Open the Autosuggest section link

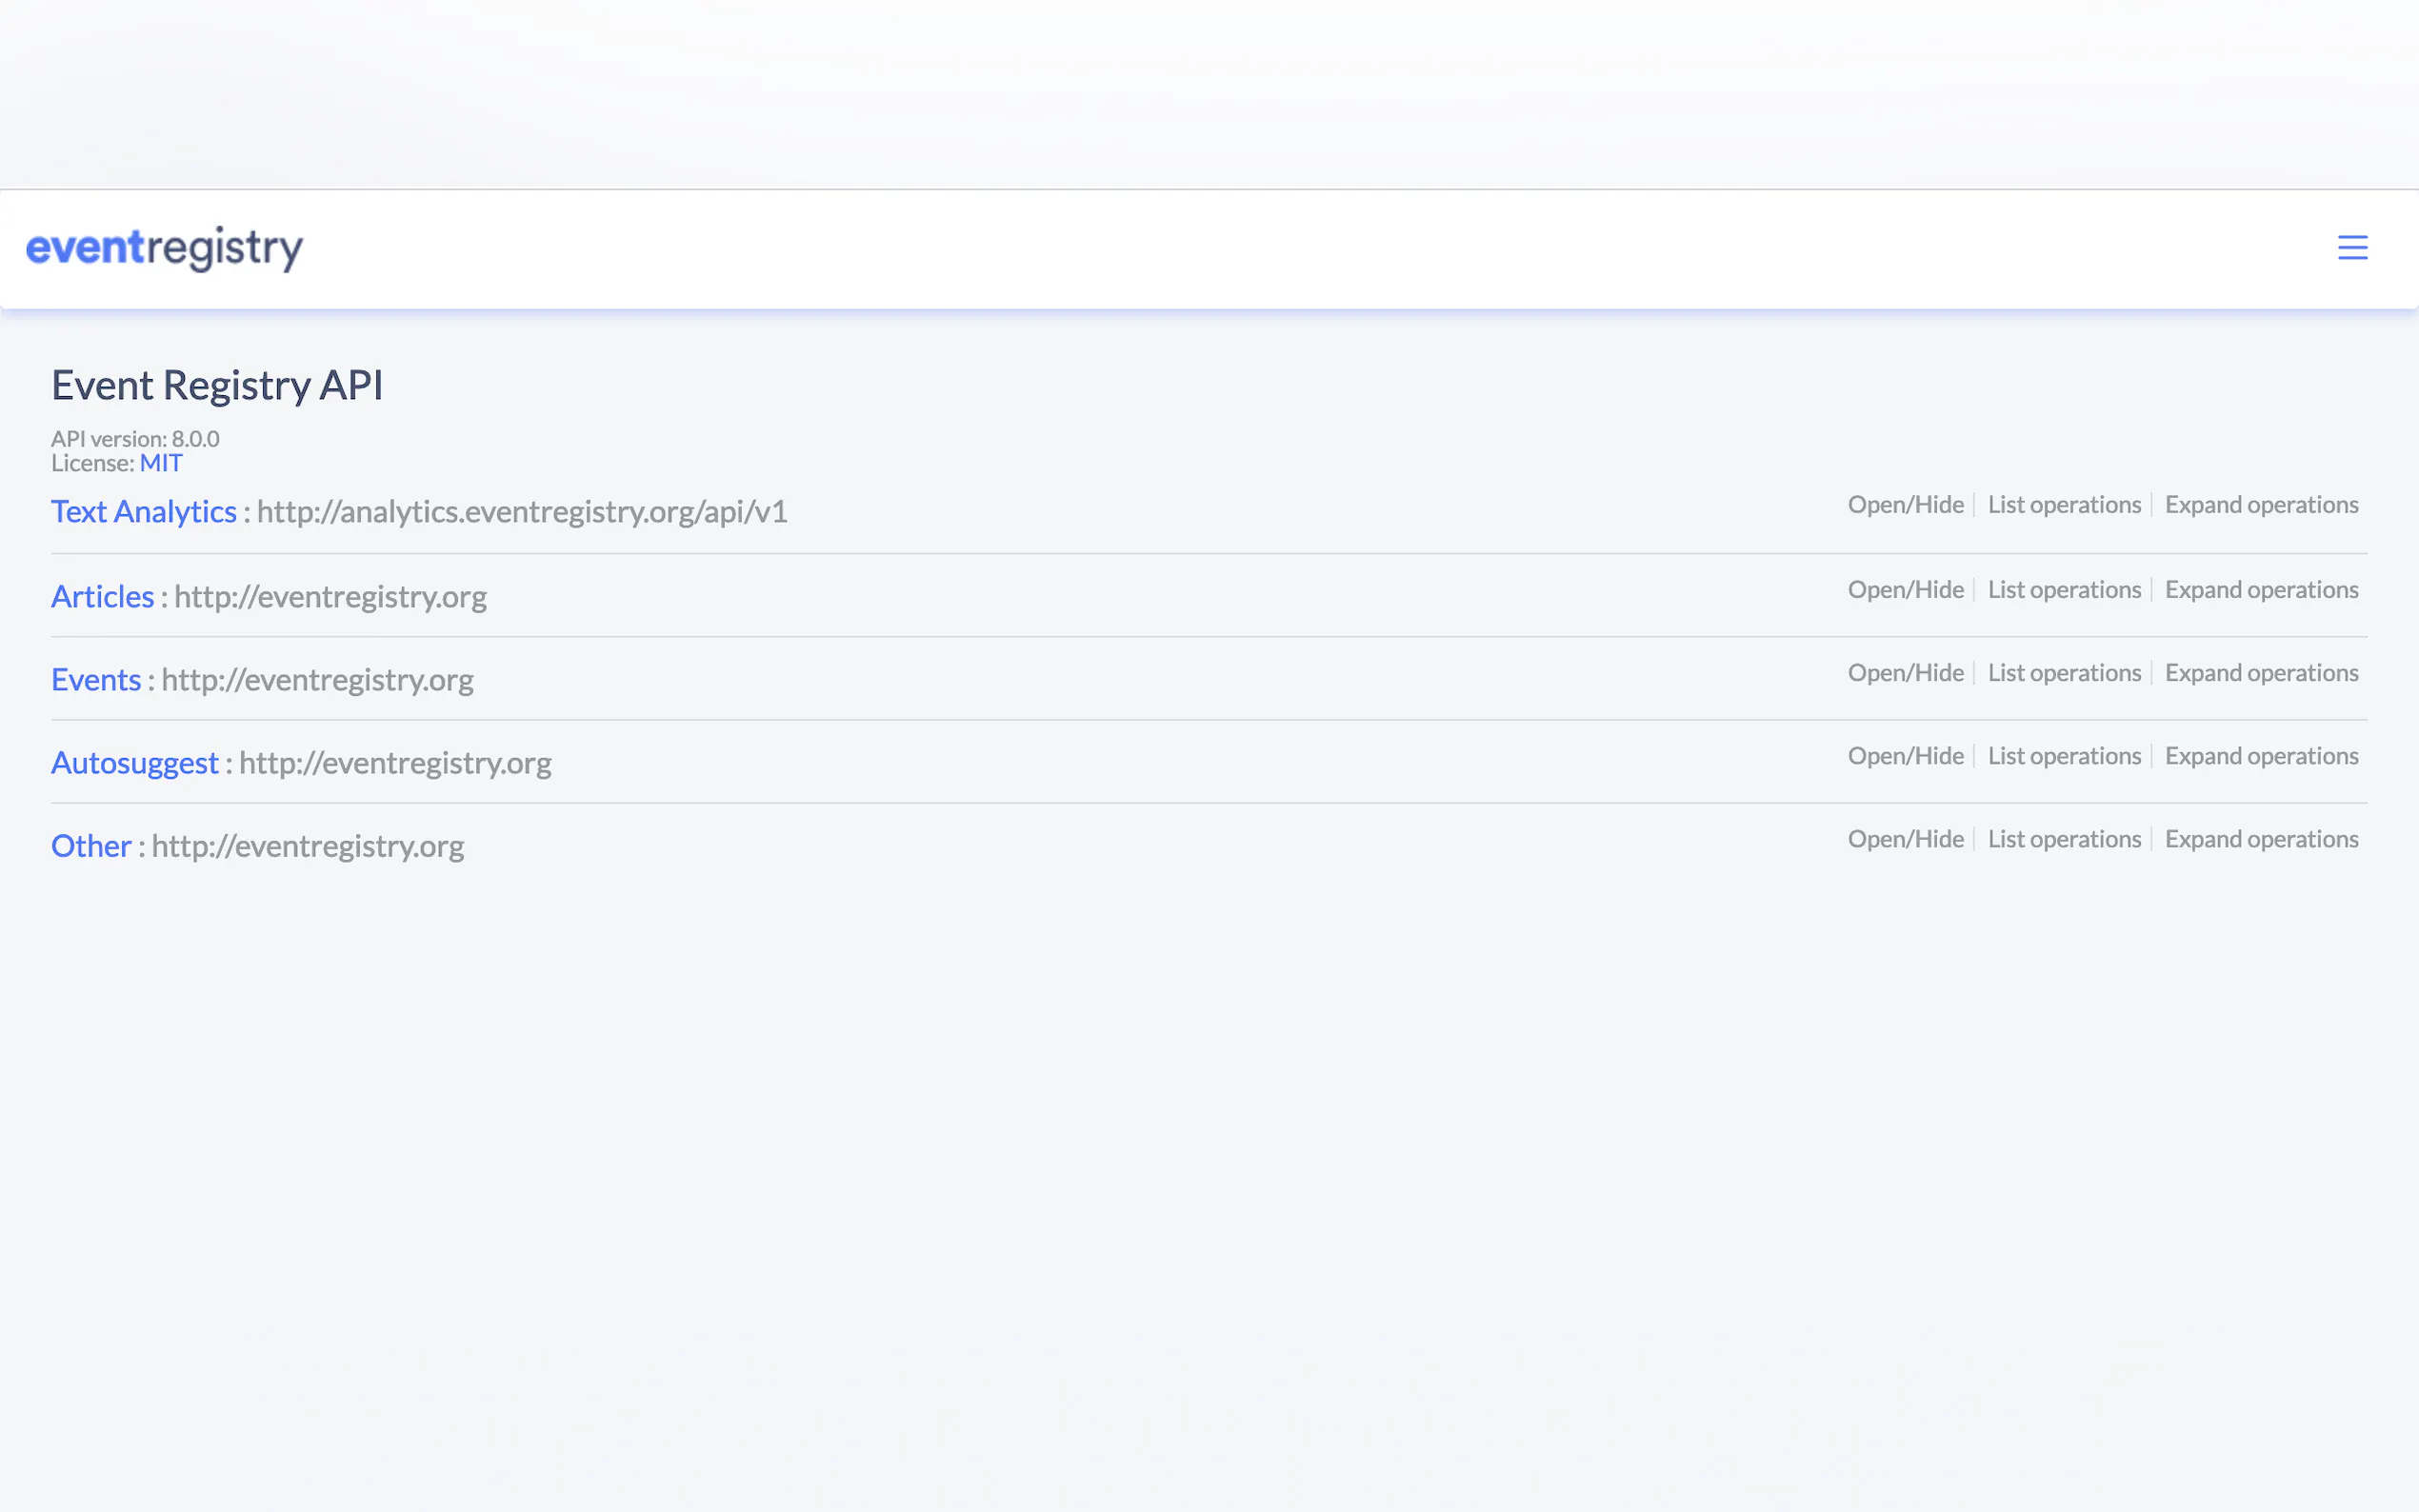tap(135, 762)
